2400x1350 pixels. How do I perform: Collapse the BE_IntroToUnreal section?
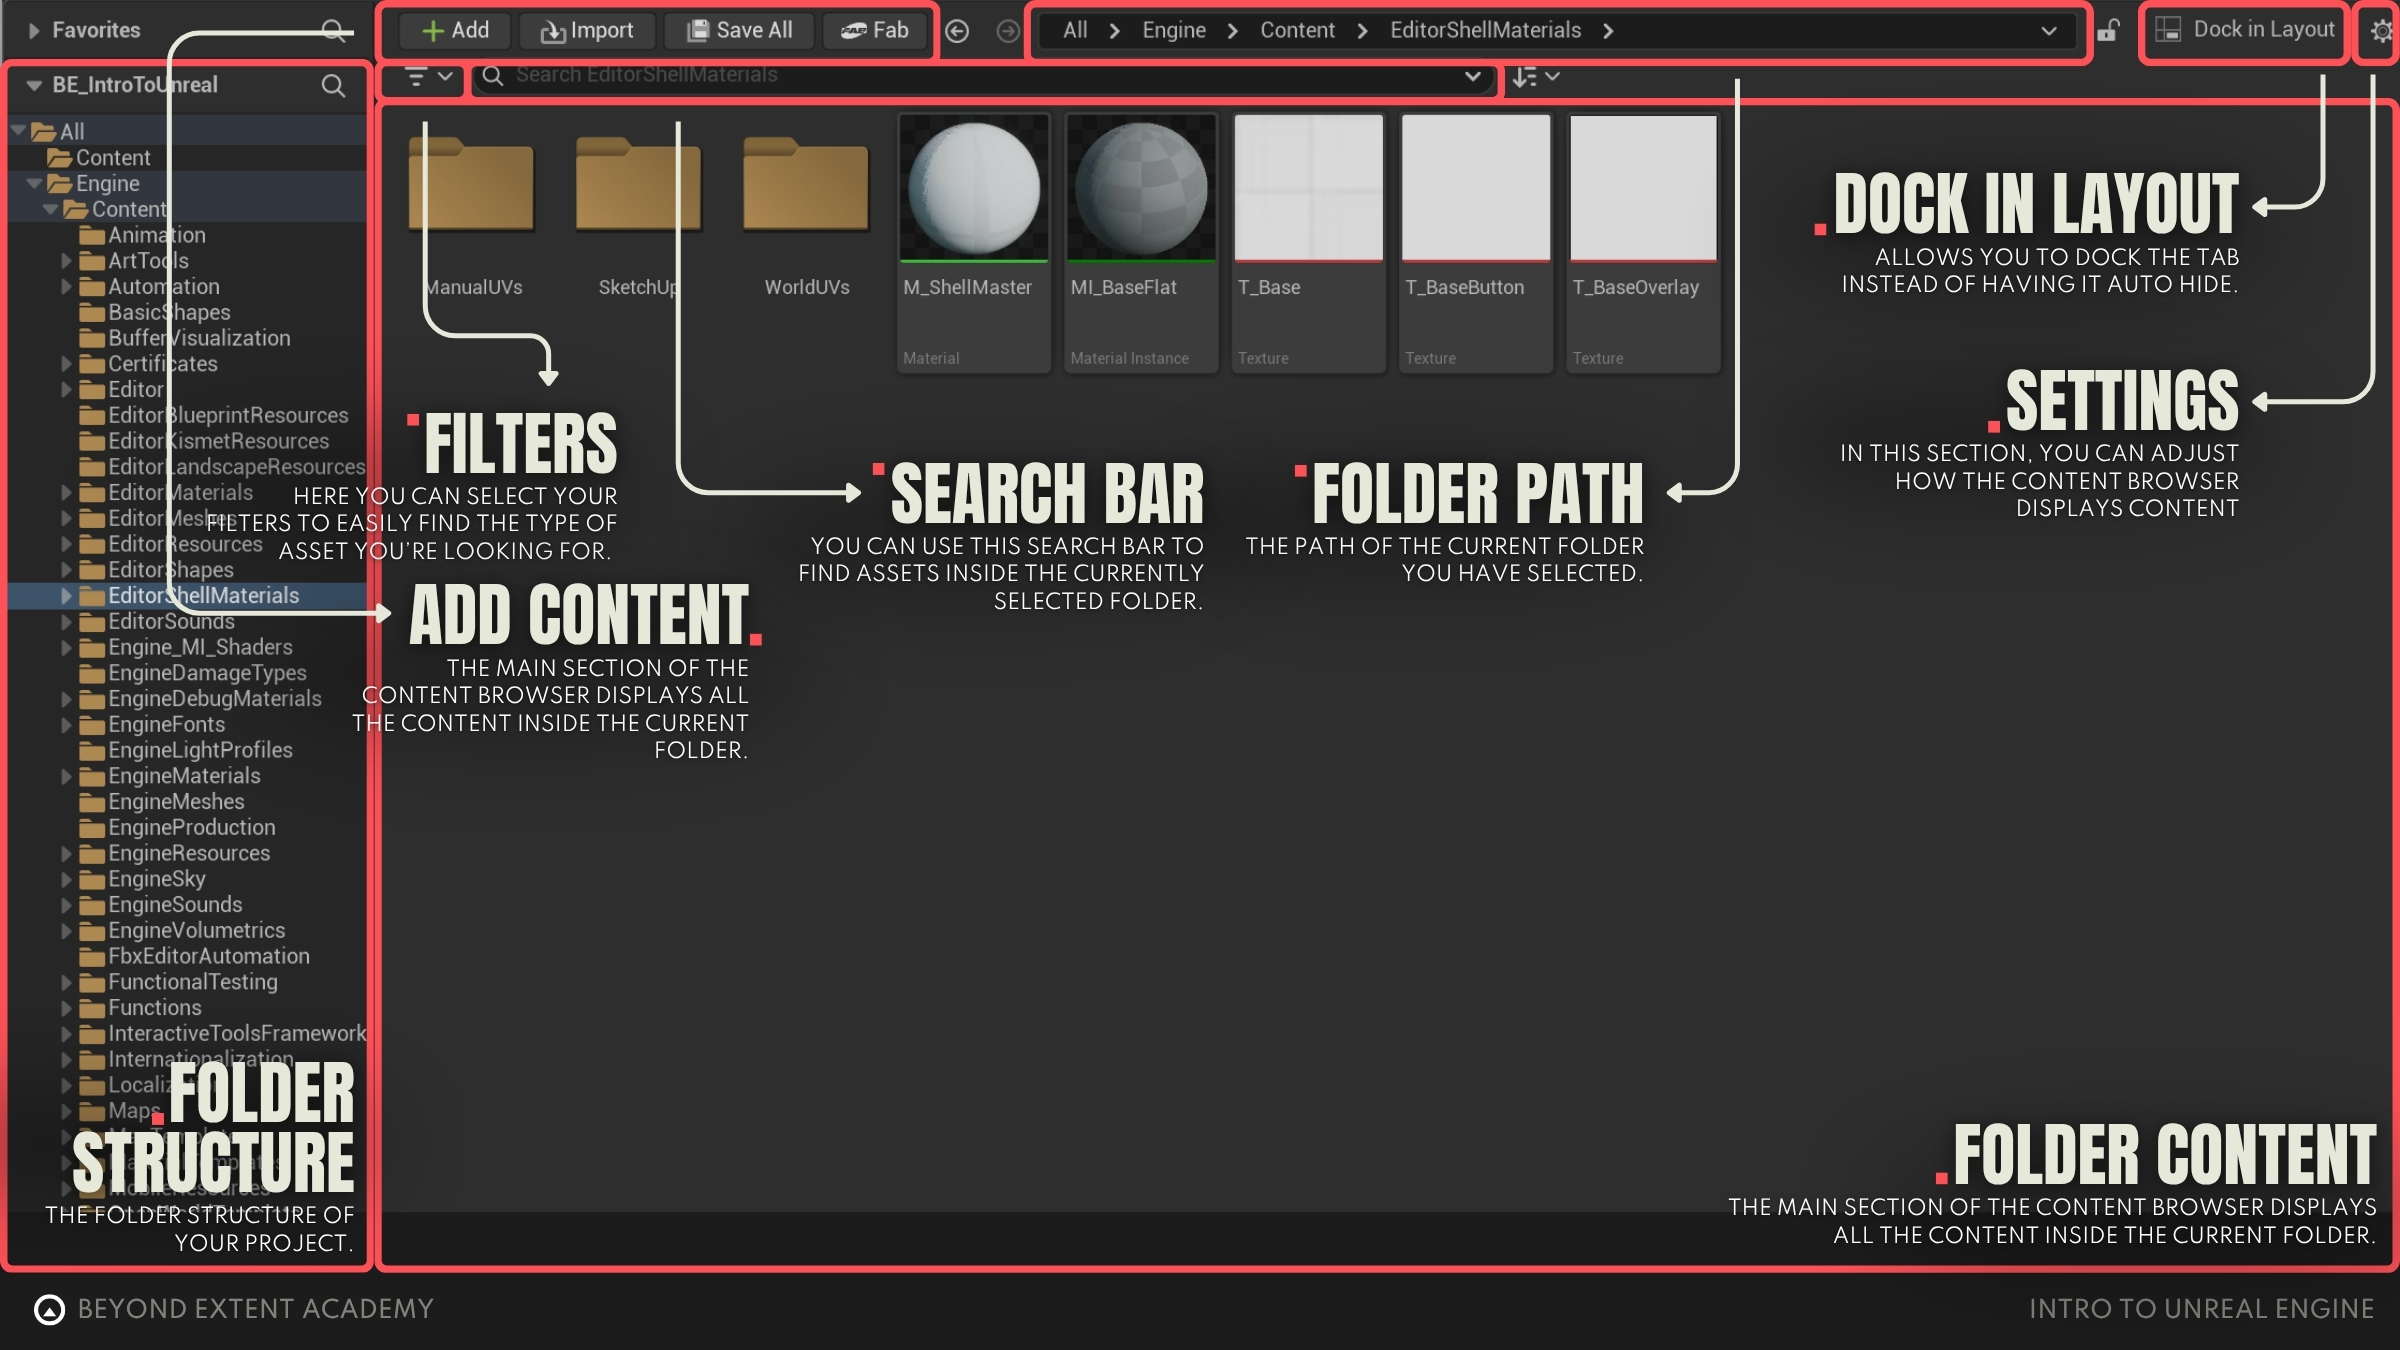(x=34, y=86)
